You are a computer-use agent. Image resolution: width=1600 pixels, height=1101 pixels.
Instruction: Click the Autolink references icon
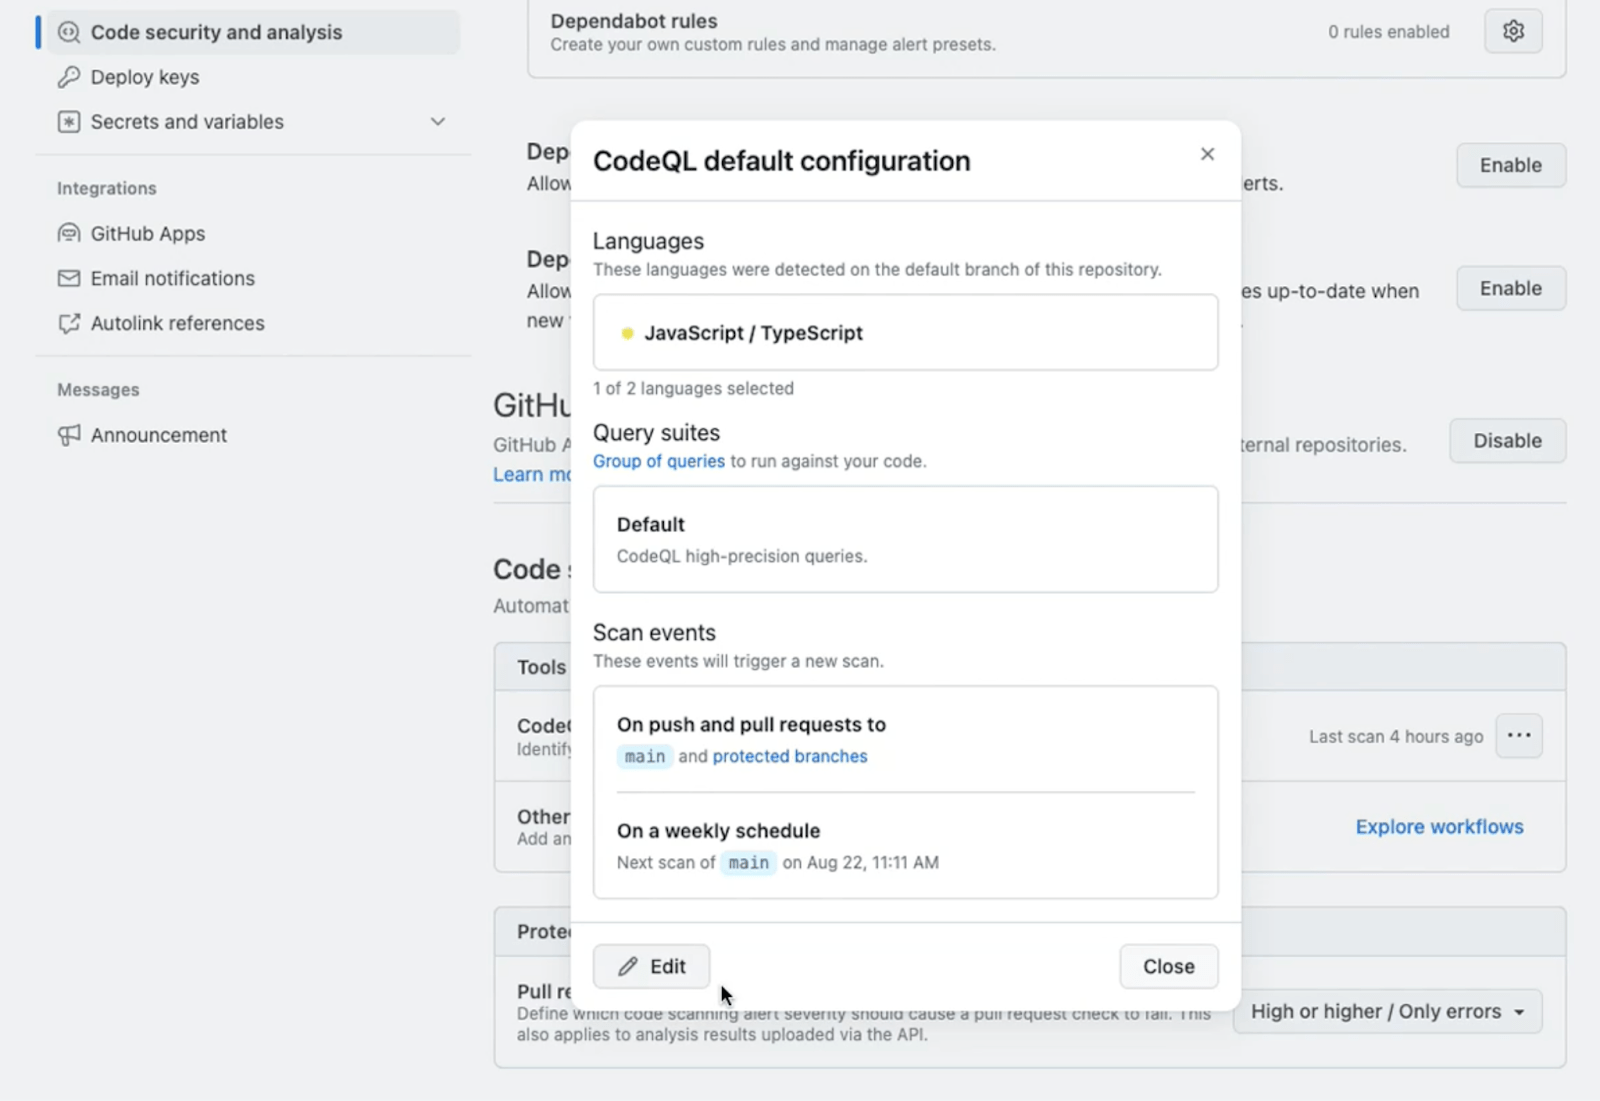(68, 323)
